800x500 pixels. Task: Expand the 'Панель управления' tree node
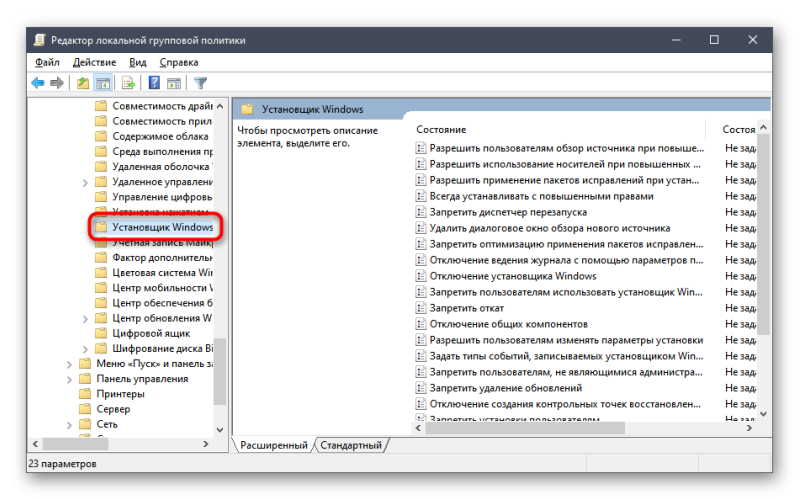[x=69, y=379]
